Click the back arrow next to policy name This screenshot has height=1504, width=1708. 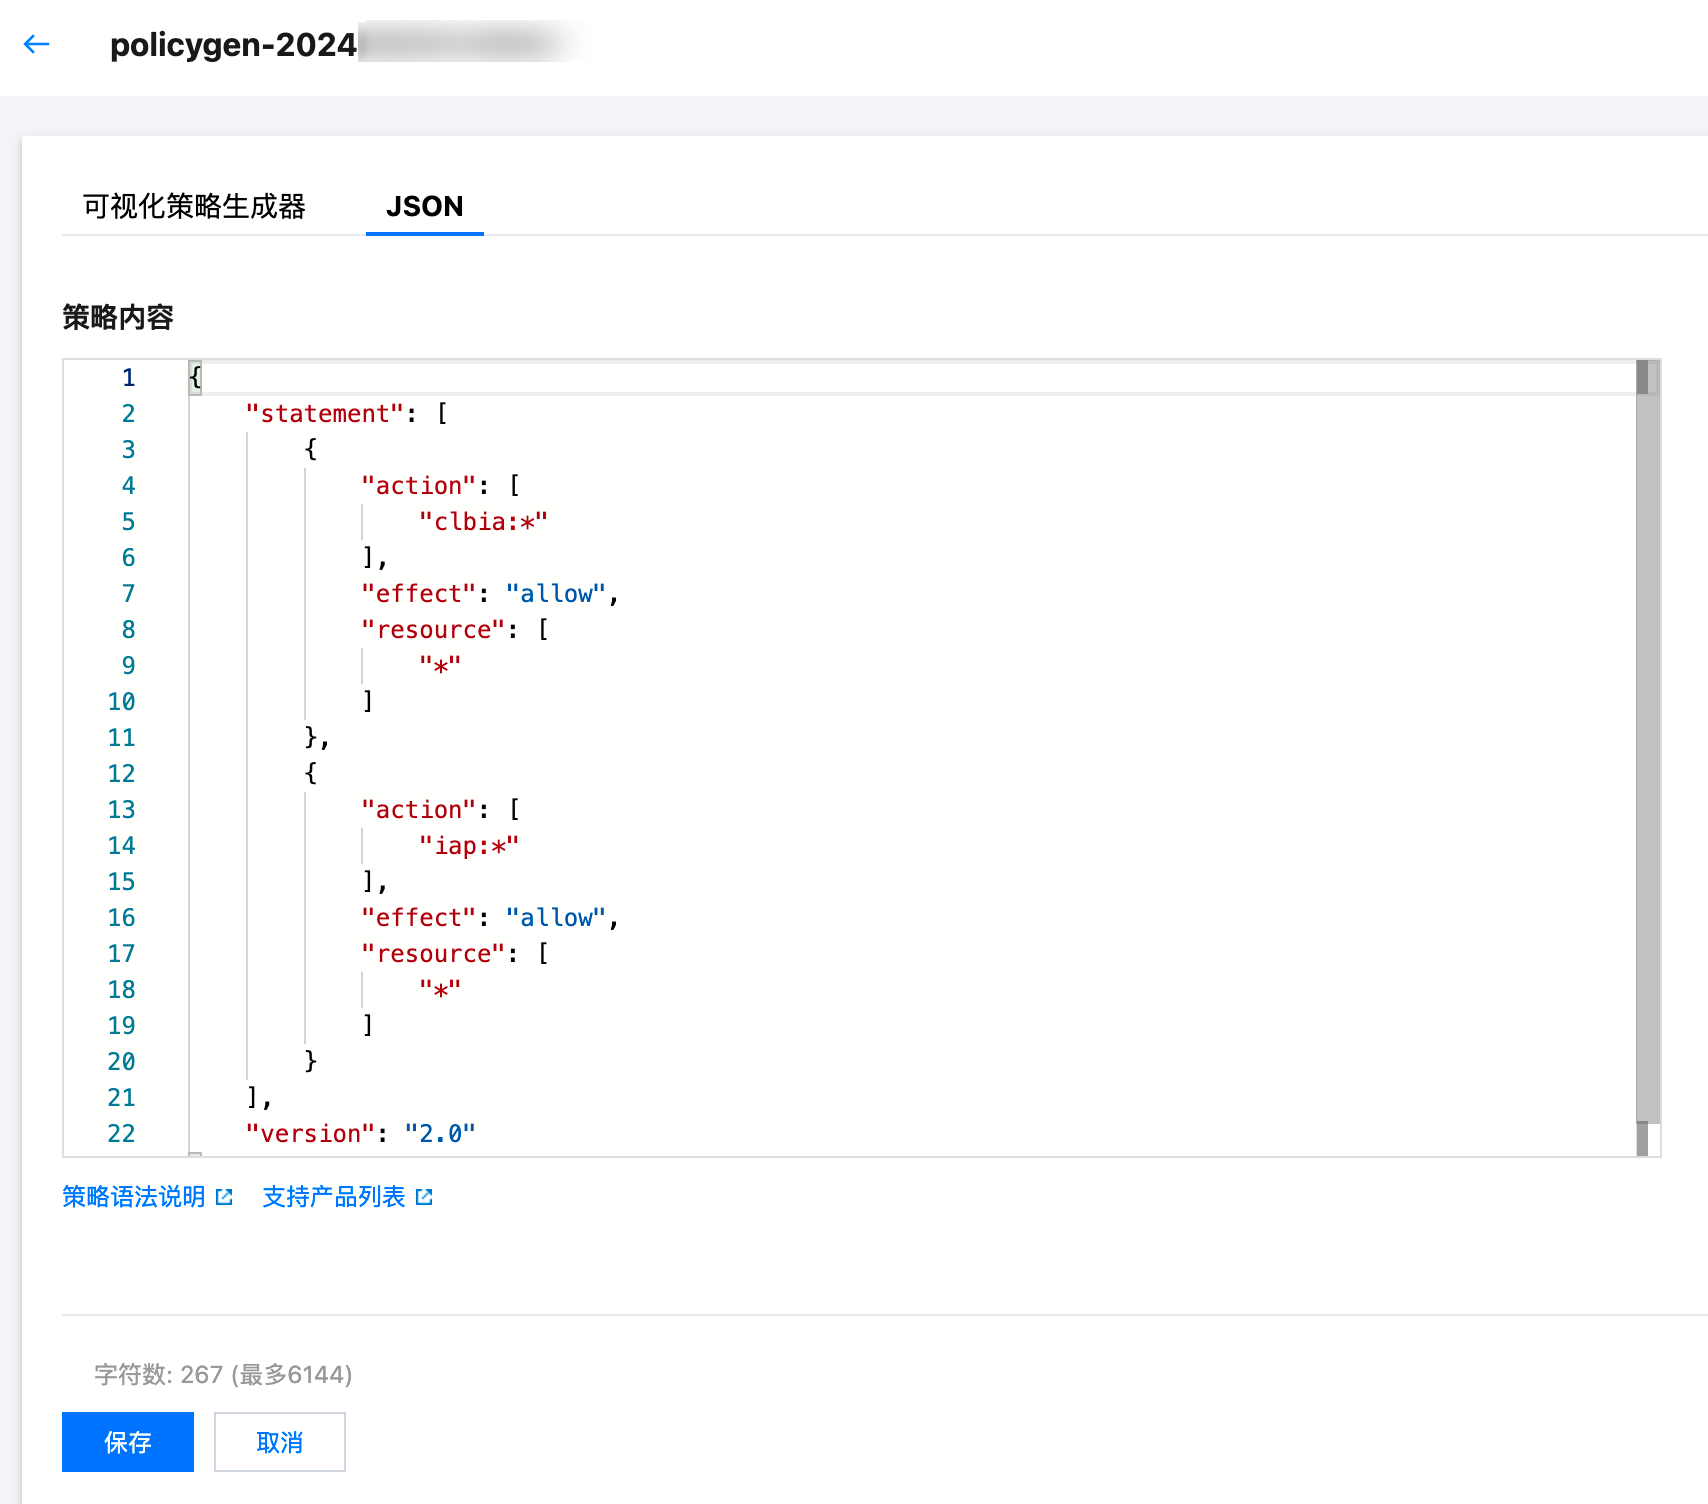point(37,44)
